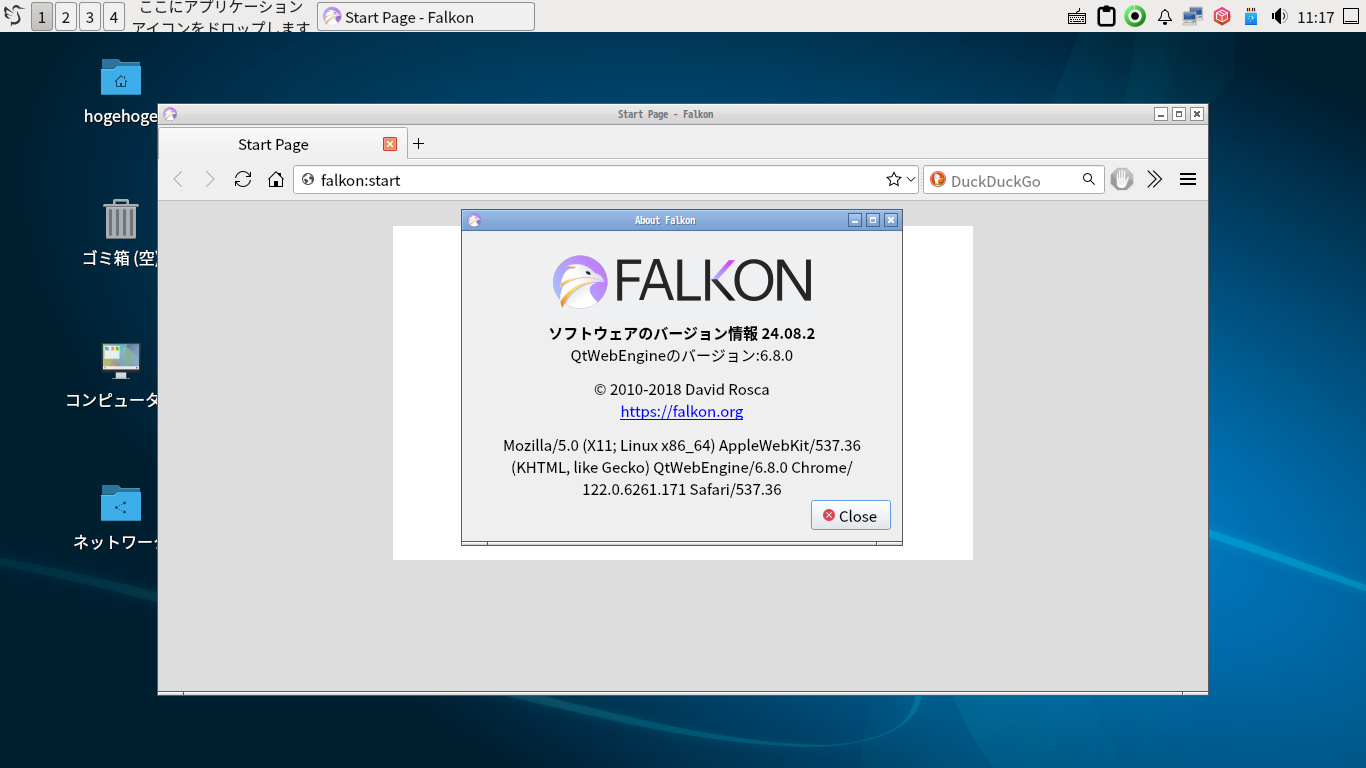Screen dimensions: 1366x768
Task: Close the Start Page tab
Action: point(390,144)
